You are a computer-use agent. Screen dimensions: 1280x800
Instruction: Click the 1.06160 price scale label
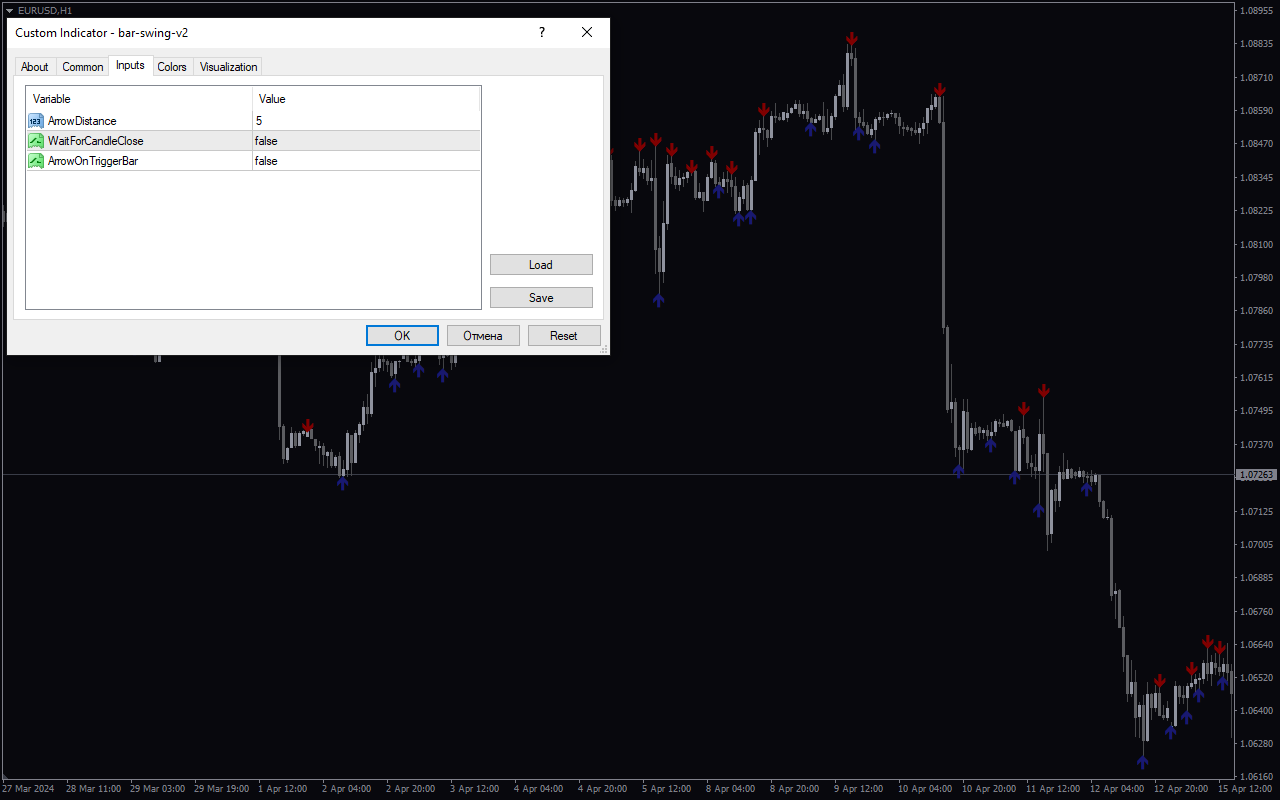click(1256, 777)
